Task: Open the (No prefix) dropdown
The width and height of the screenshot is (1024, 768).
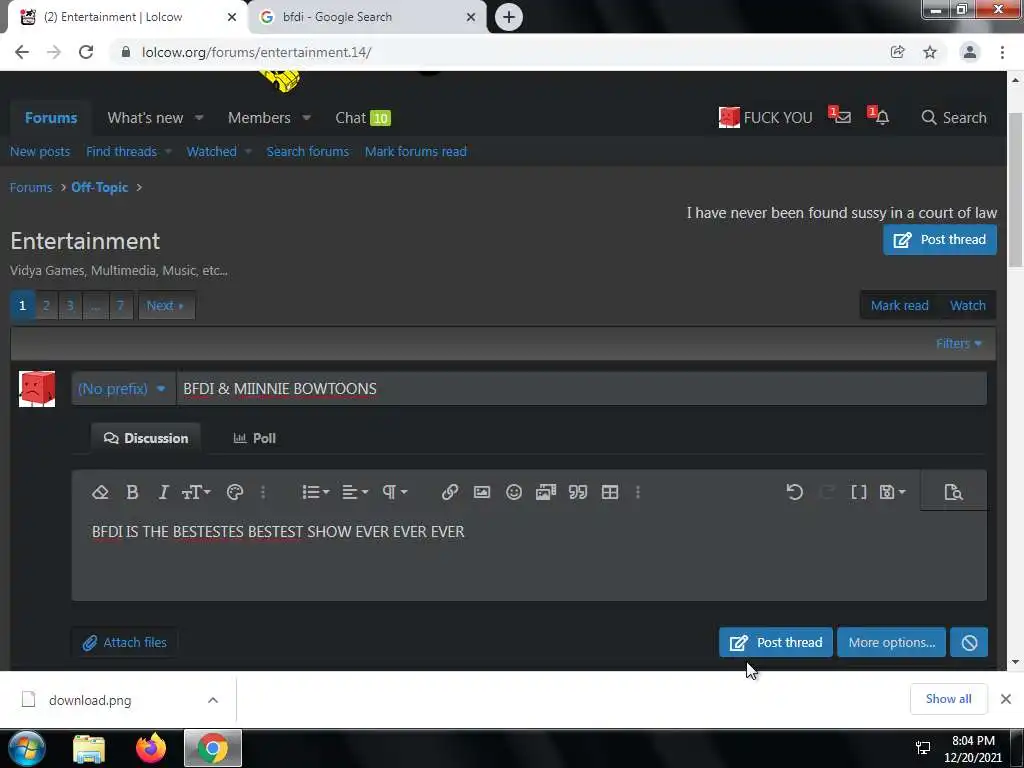Action: pyautogui.click(x=122, y=389)
